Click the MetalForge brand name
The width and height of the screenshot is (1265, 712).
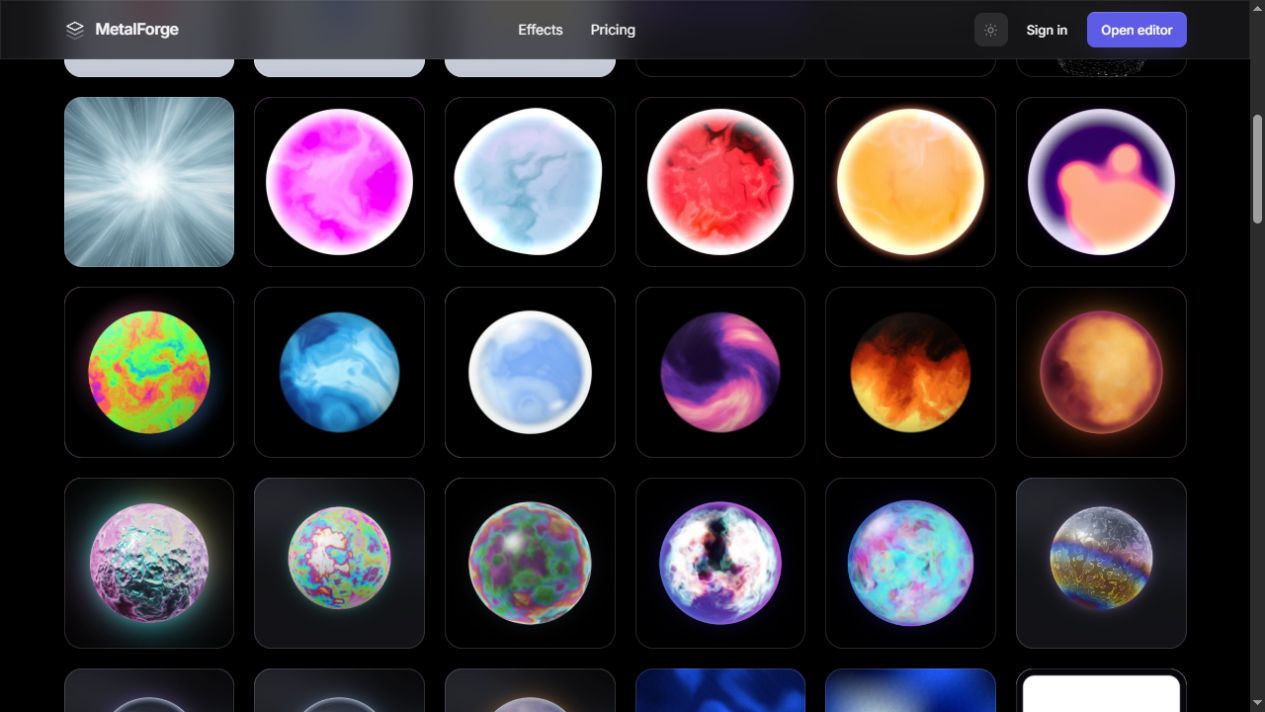[137, 30]
